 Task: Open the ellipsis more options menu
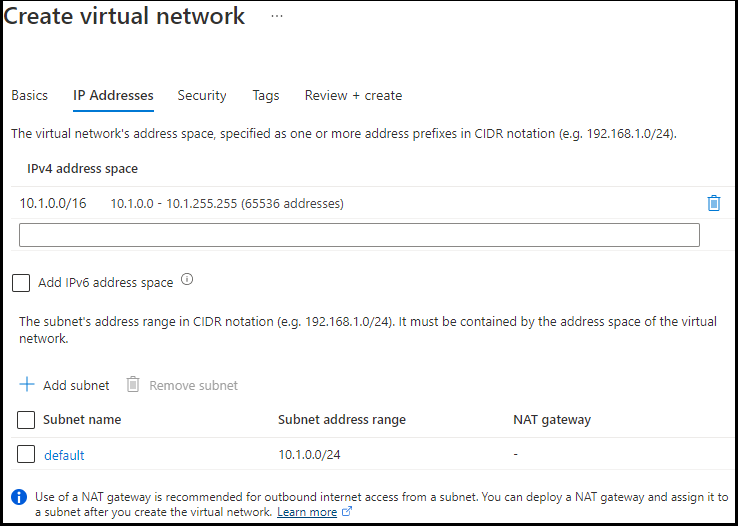[277, 17]
